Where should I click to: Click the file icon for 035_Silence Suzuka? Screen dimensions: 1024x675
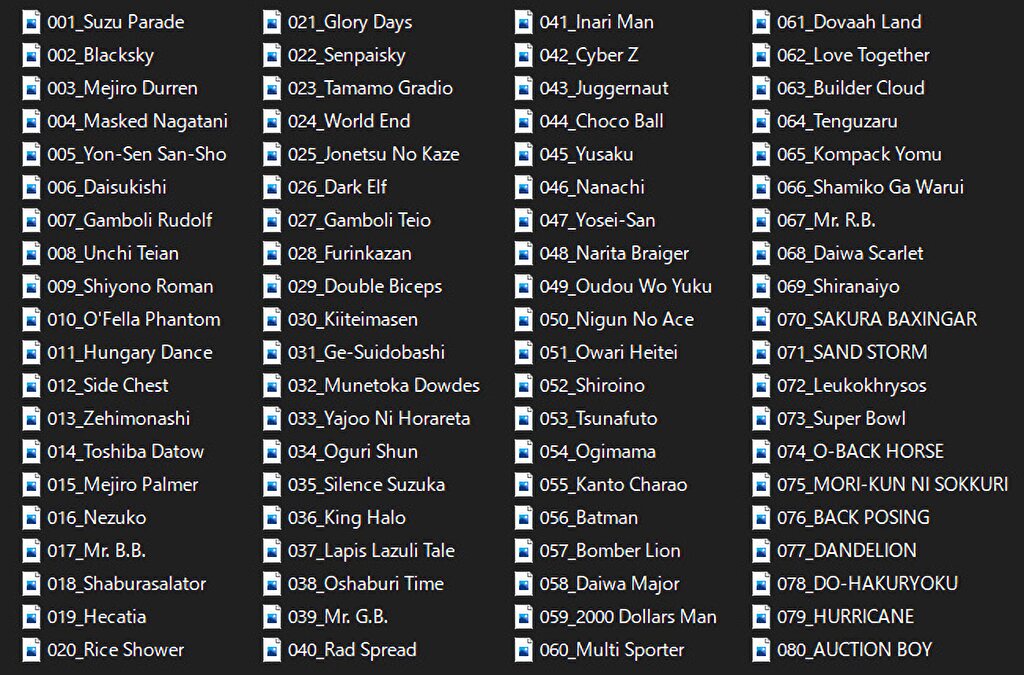click(272, 486)
